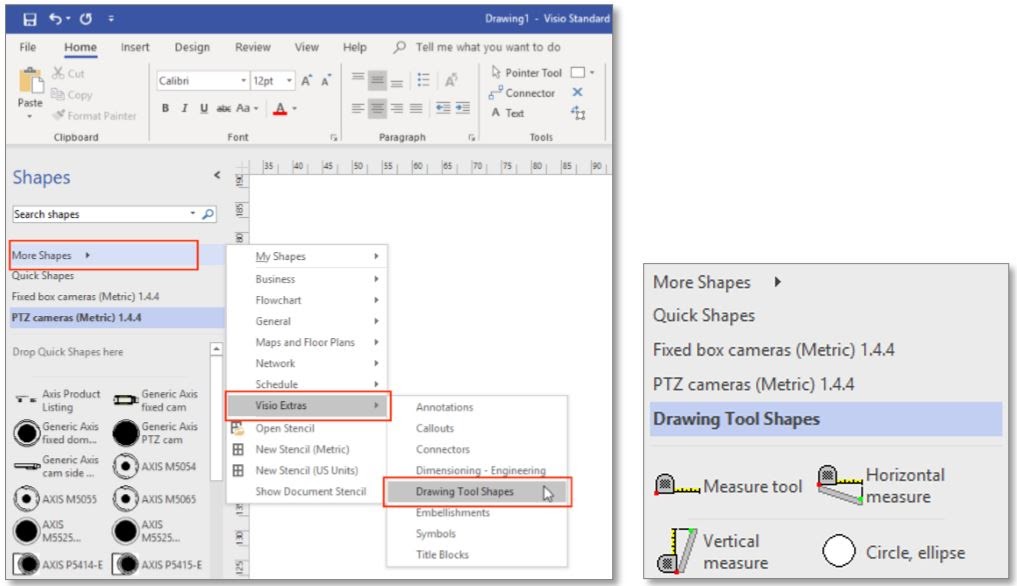Select the Pointer Tool
The height and width of the screenshot is (586, 1017).
click(526, 73)
